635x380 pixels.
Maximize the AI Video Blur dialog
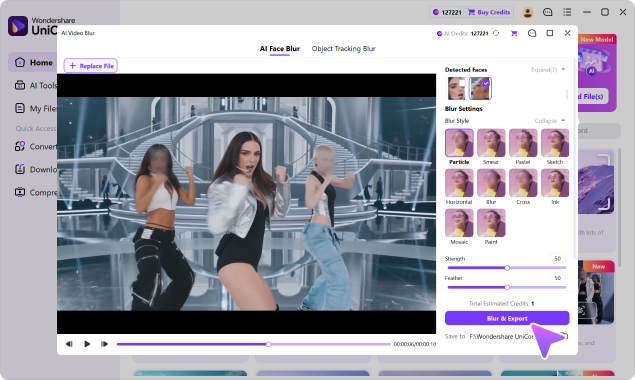550,33
